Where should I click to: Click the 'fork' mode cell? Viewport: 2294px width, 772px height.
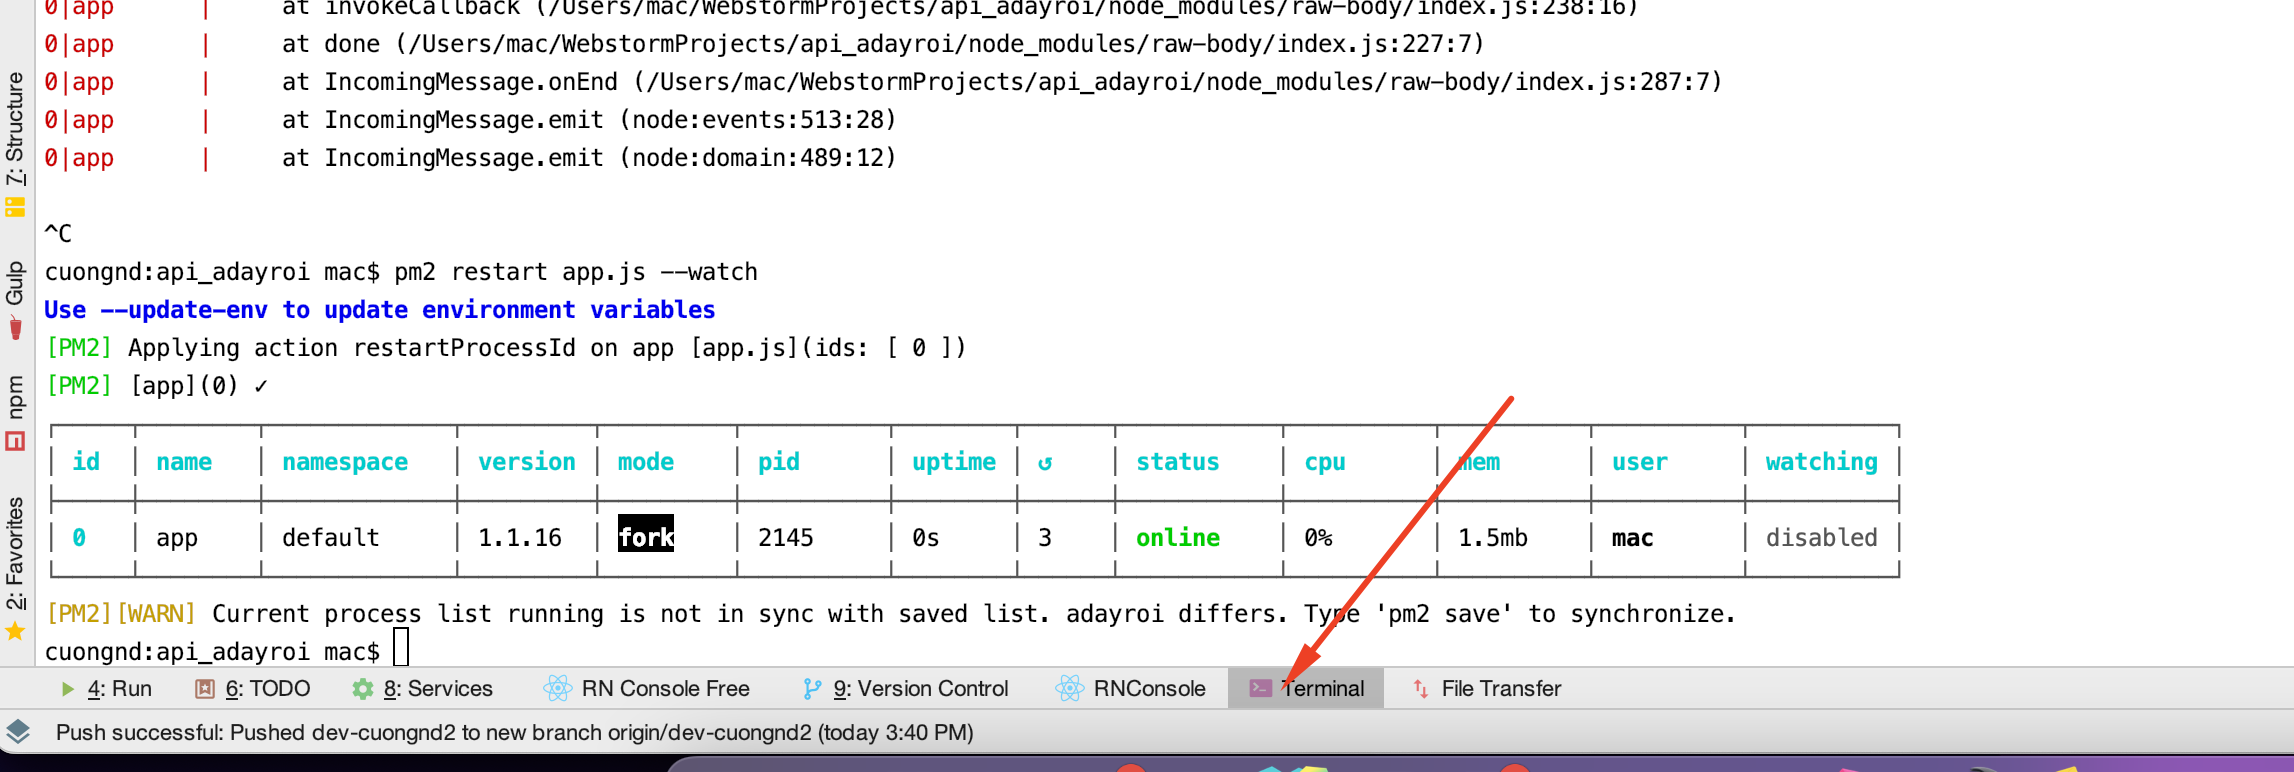(x=646, y=535)
